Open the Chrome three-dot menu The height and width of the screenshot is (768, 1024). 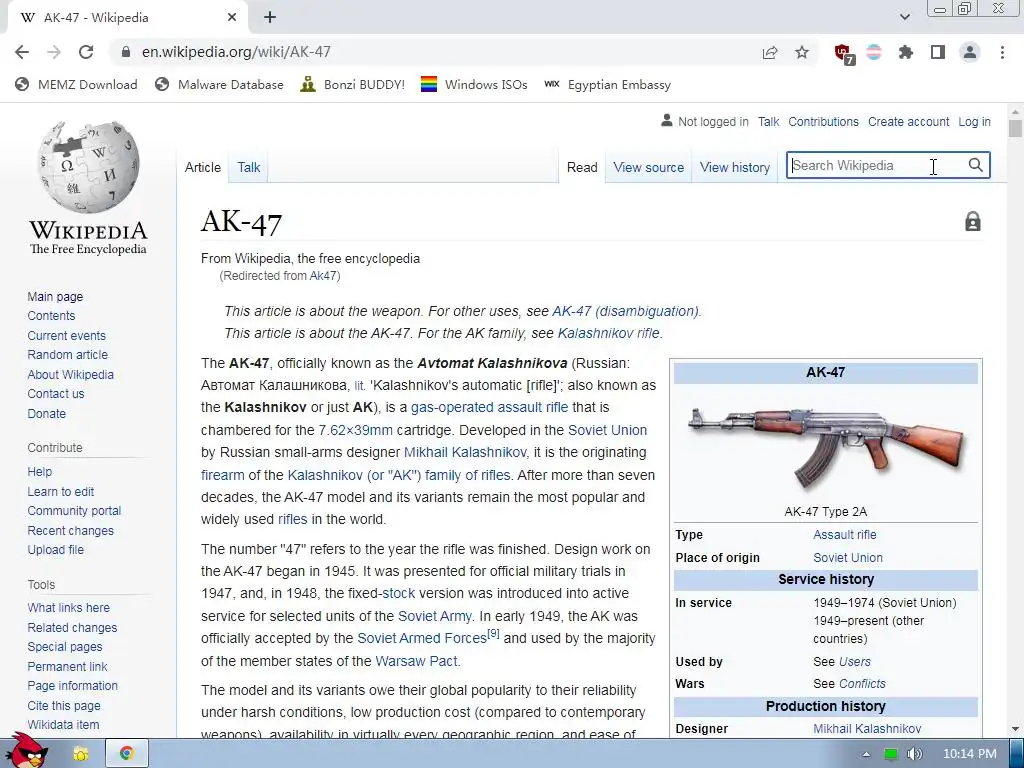pyautogui.click(x=1002, y=52)
